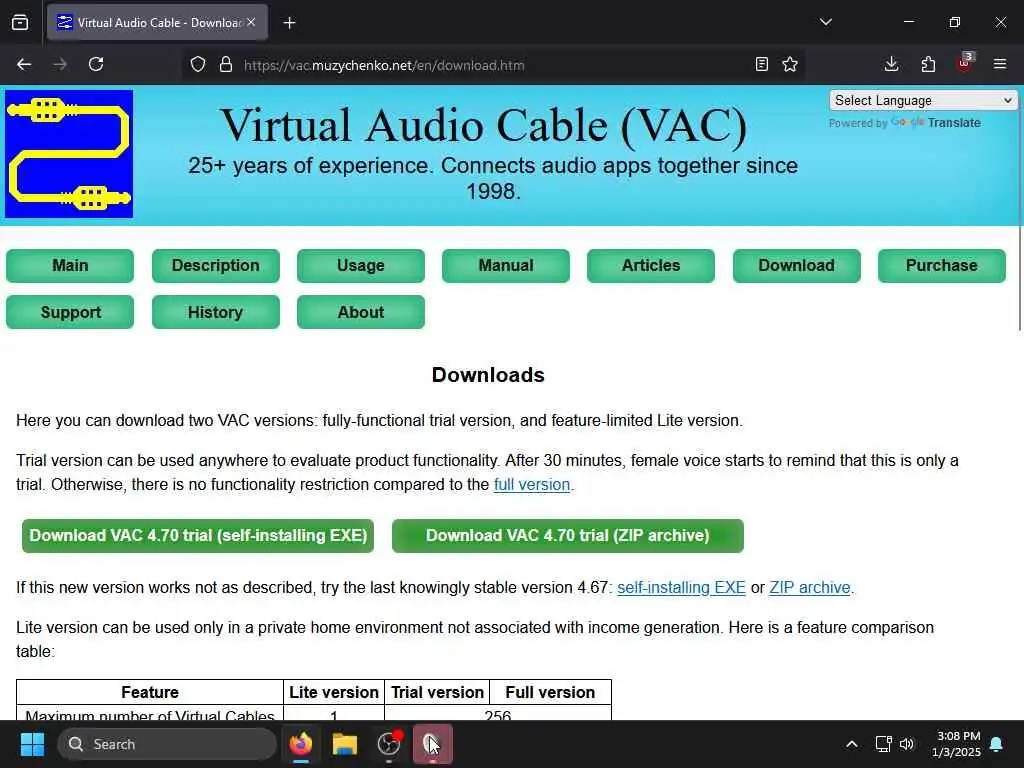Click the Firefox back arrow
This screenshot has width=1024, height=768.
click(x=24, y=65)
